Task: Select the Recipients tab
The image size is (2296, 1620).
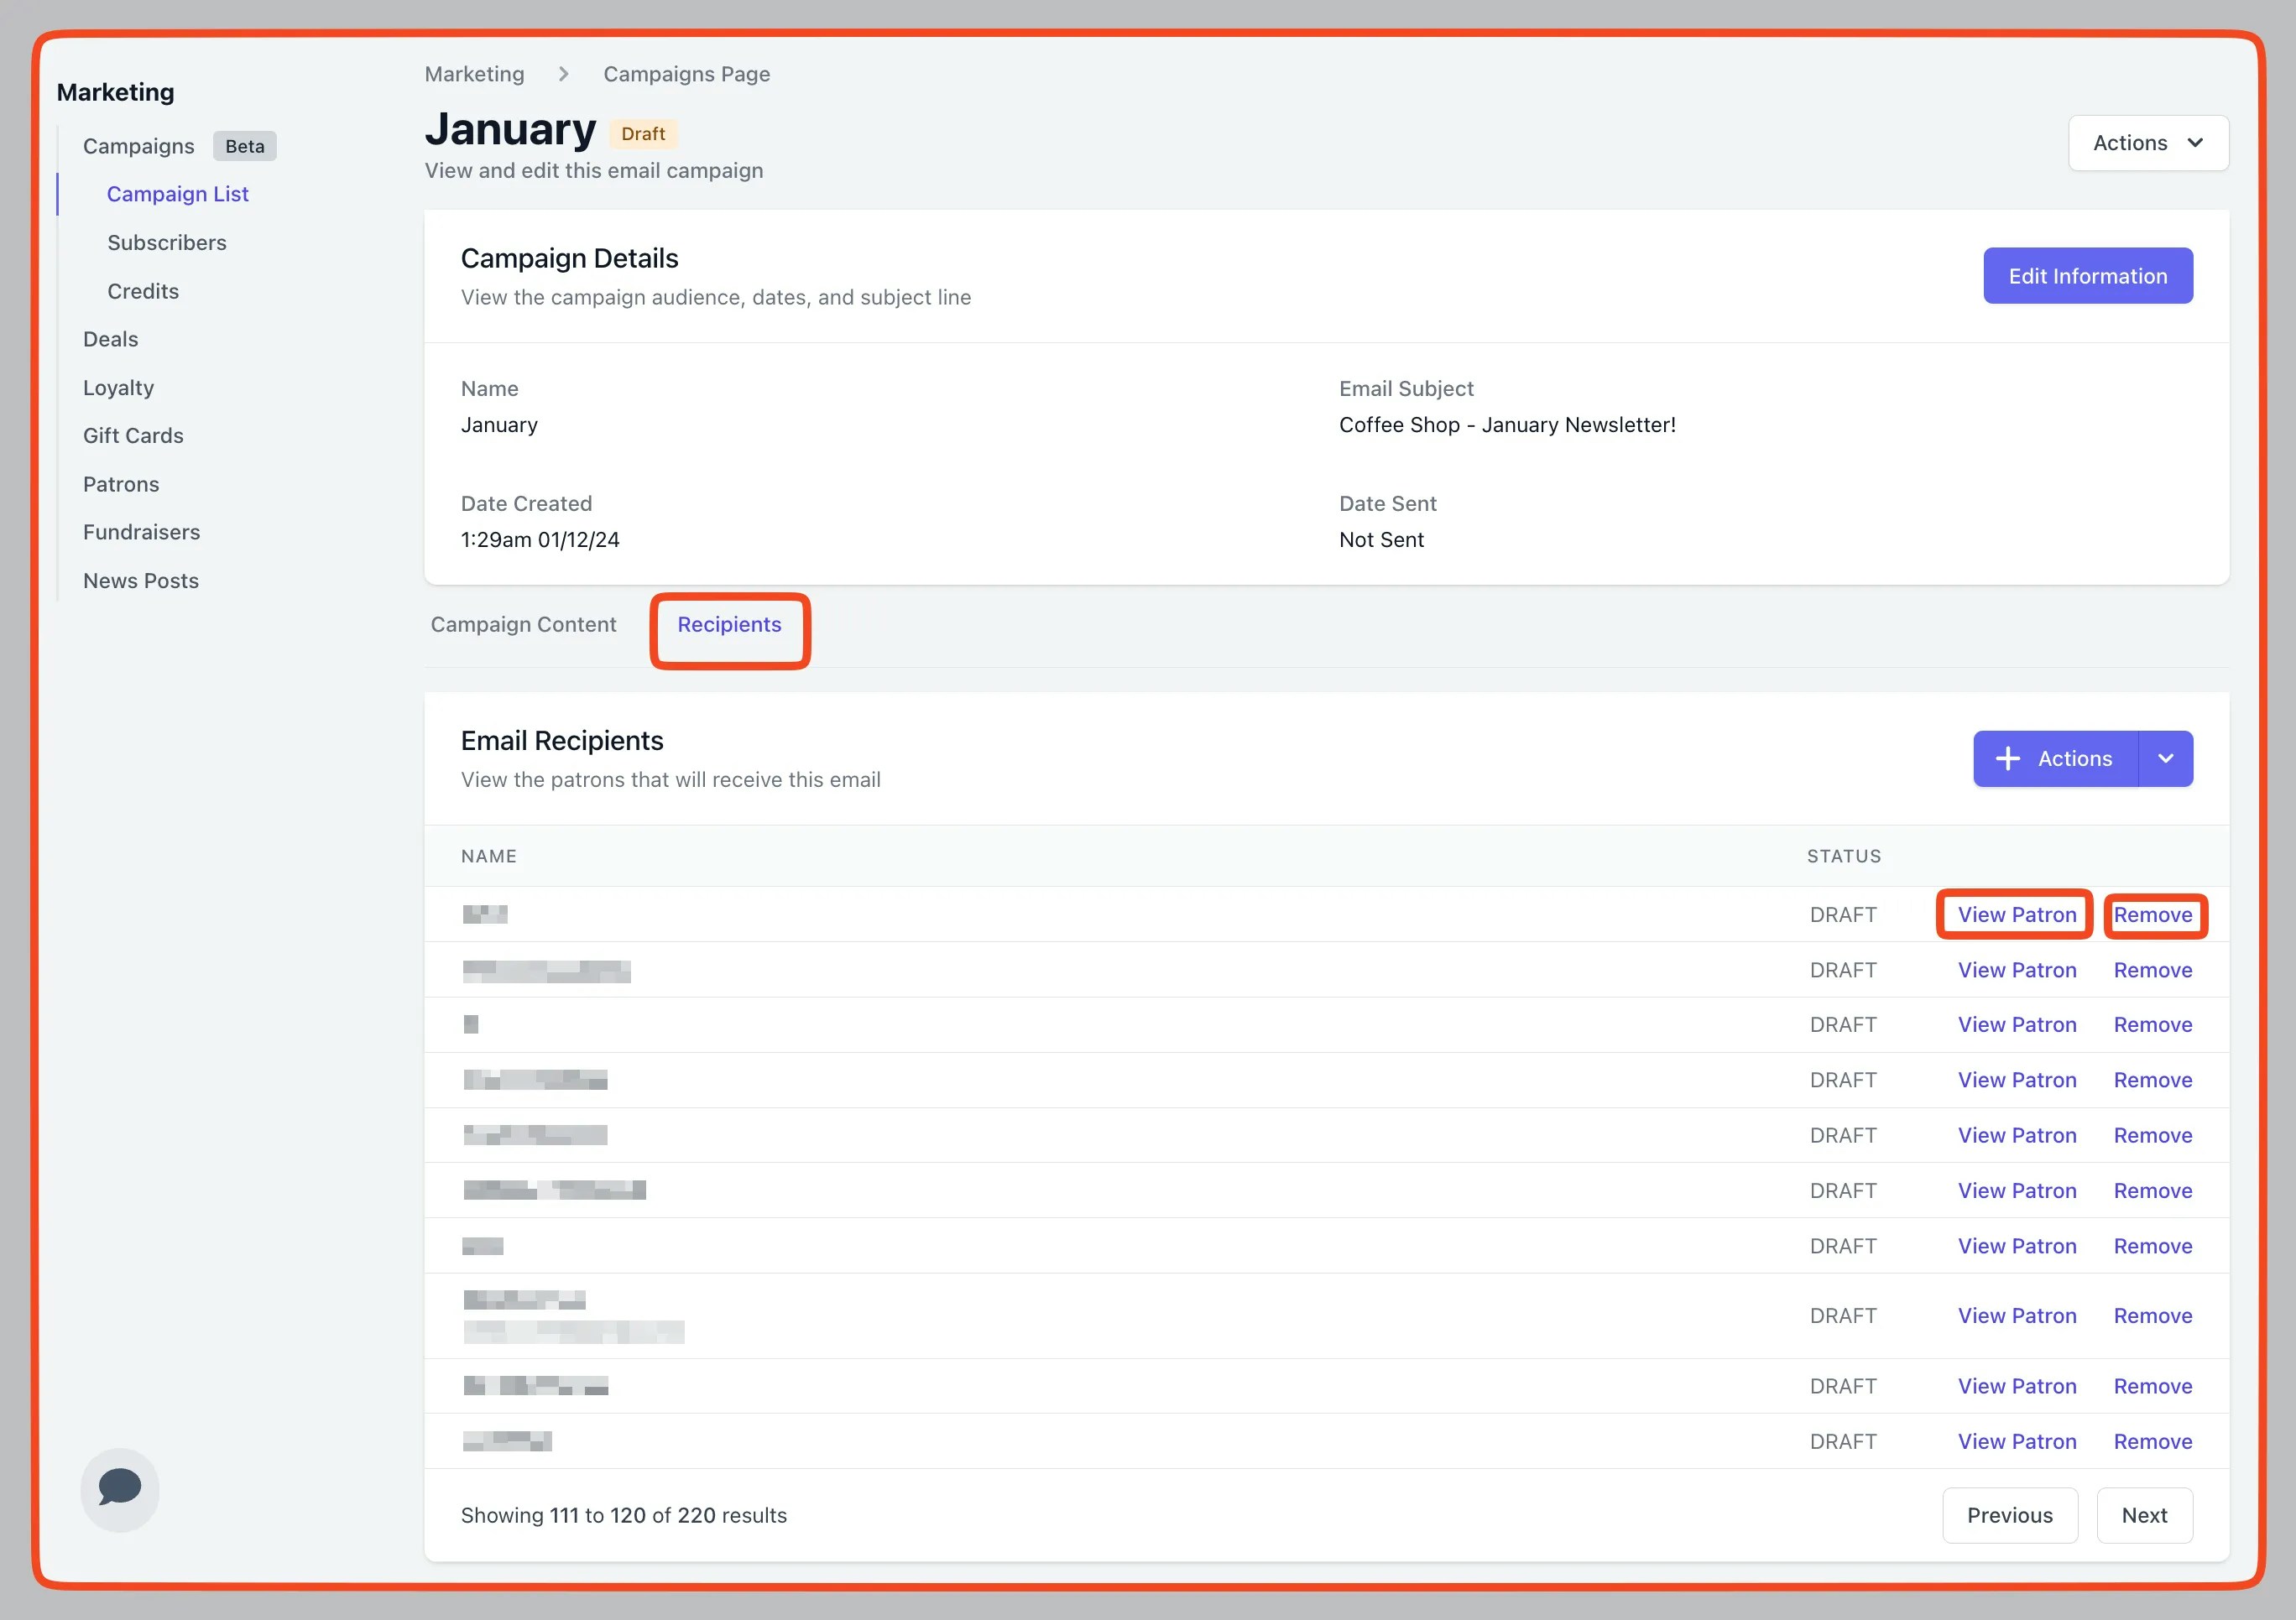Action: [x=729, y=625]
